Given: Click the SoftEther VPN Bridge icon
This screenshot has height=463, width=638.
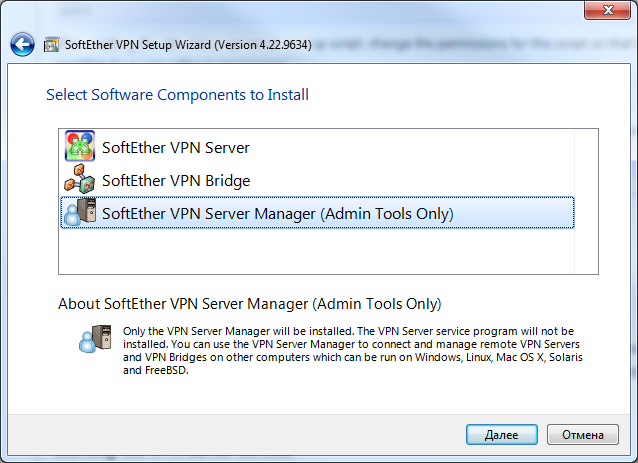Looking at the screenshot, I should pos(80,179).
